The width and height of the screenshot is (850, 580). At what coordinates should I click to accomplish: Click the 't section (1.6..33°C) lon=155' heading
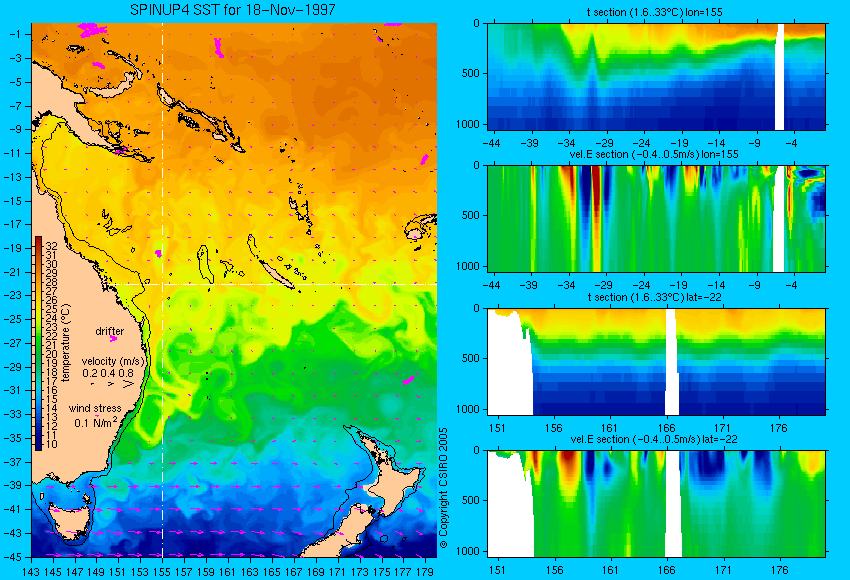coord(654,12)
